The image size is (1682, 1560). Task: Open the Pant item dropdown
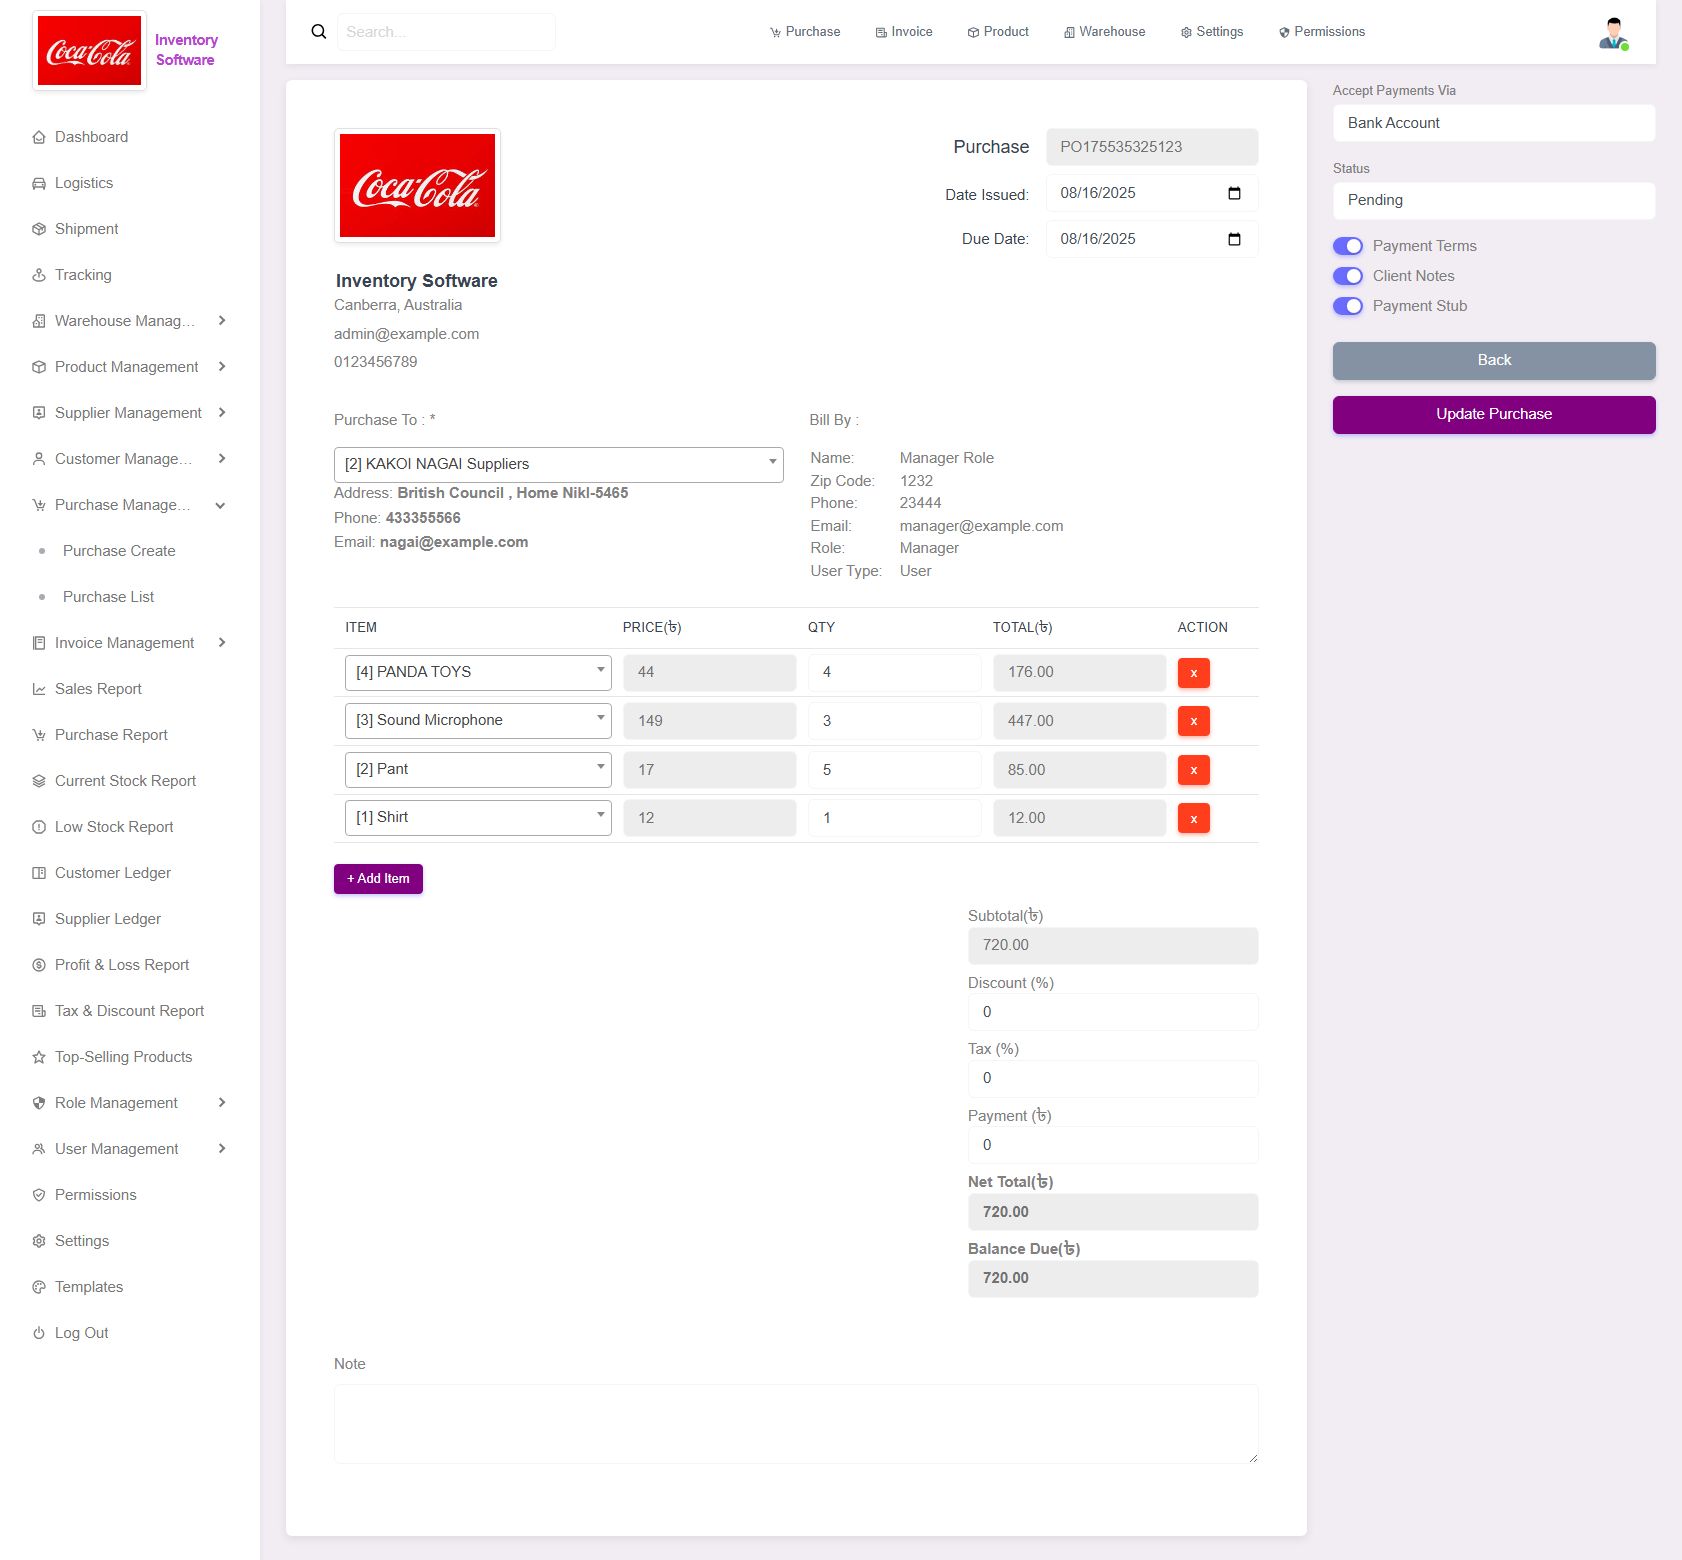477,769
